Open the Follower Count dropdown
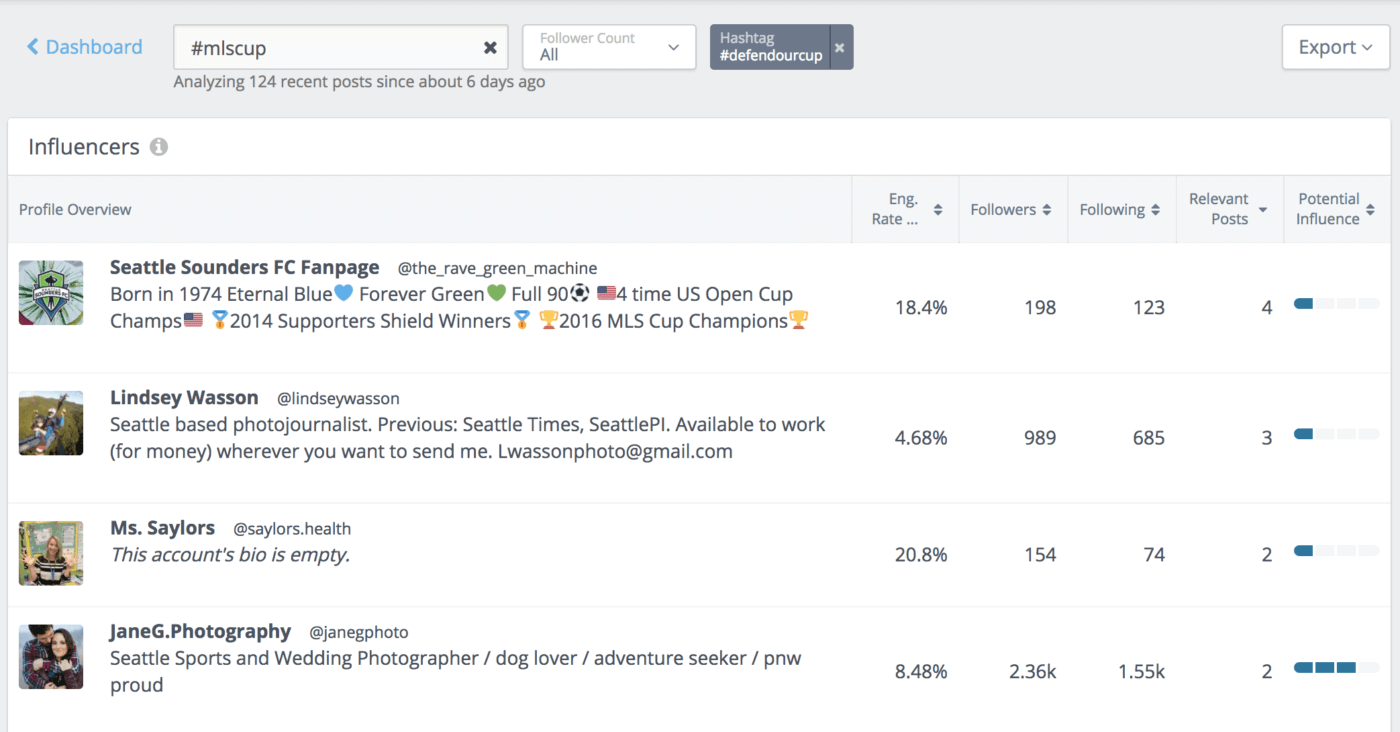The width and height of the screenshot is (1400, 732). [608, 47]
